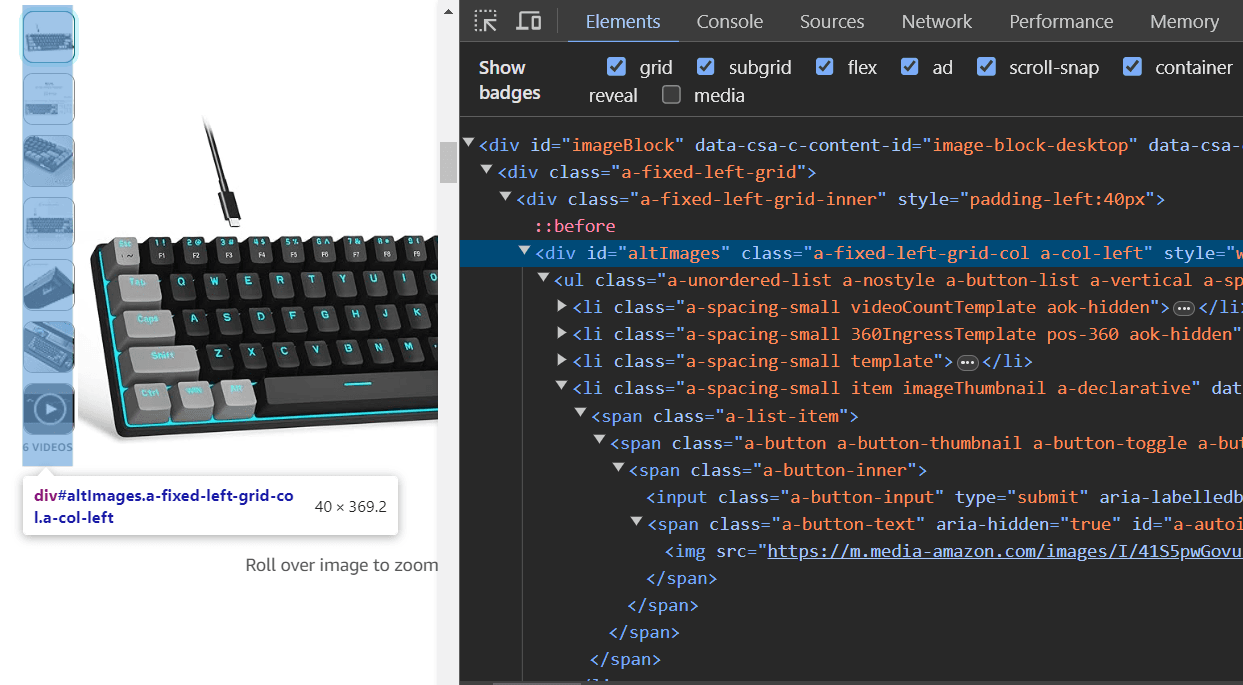Collapse the ul a-unordered-list node

(543, 278)
